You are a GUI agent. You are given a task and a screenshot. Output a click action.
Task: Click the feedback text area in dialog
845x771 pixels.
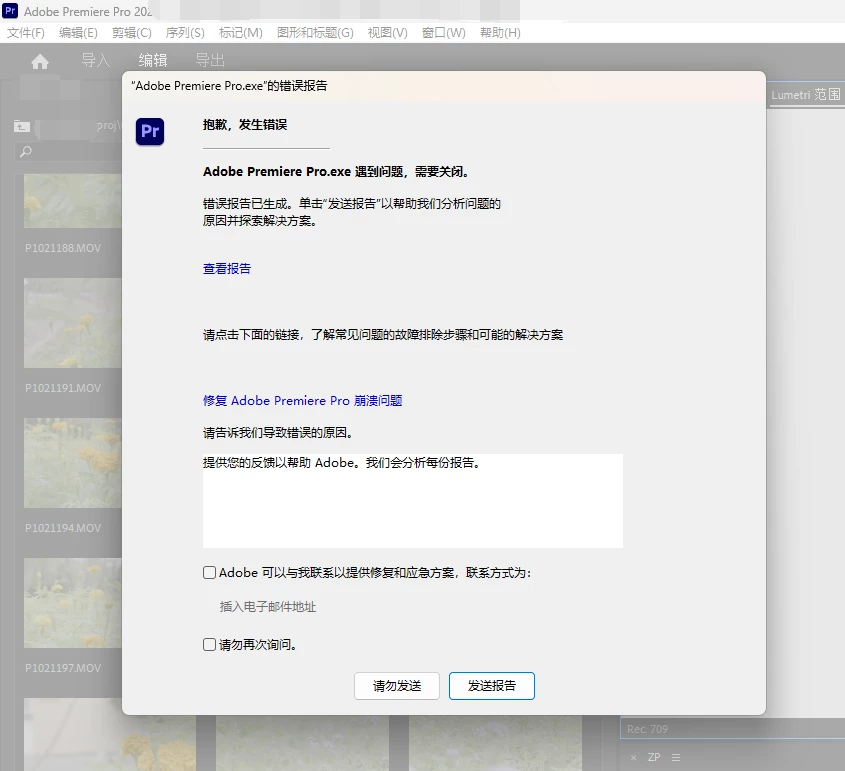pyautogui.click(x=413, y=501)
